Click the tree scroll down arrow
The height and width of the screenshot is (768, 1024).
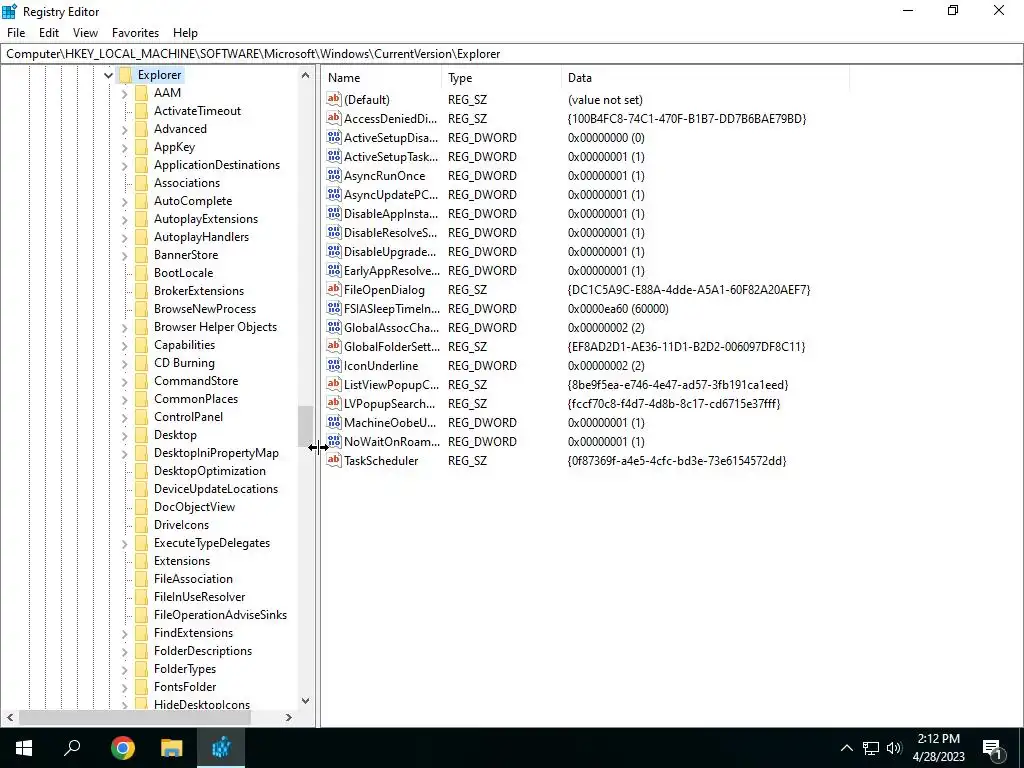pyautogui.click(x=305, y=701)
